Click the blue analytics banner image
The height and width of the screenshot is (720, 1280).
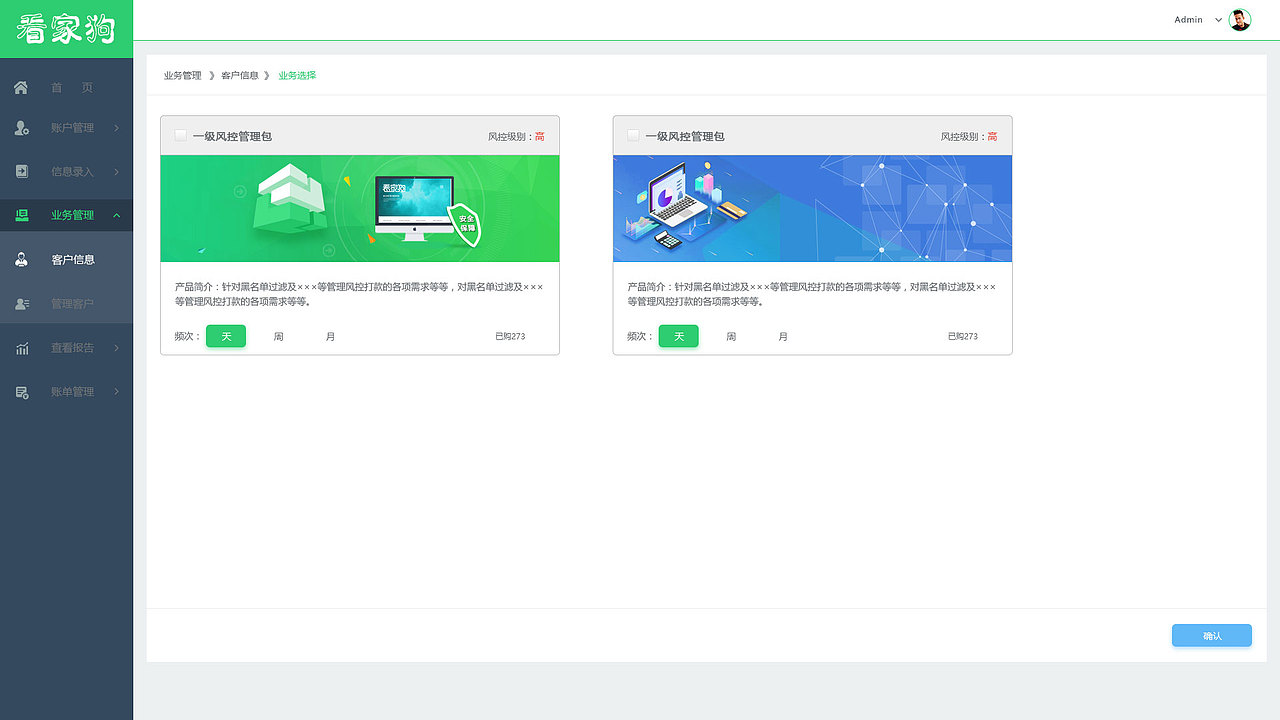coord(813,208)
